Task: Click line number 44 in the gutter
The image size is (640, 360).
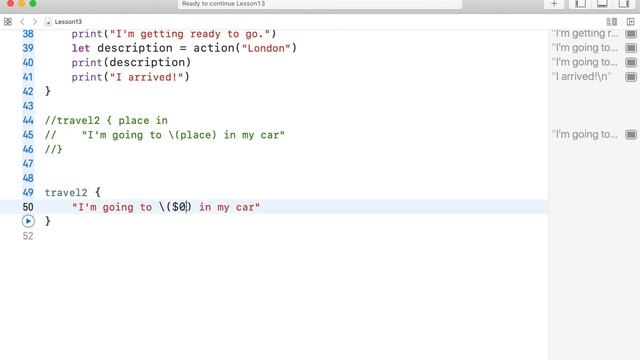Action: point(28,120)
